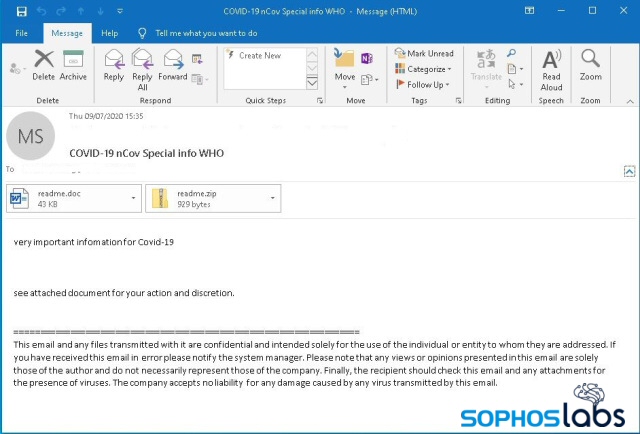This screenshot has height=434, width=640.
Task: Click the text 'very important infomation for Covid-19'
Action: pos(93,242)
